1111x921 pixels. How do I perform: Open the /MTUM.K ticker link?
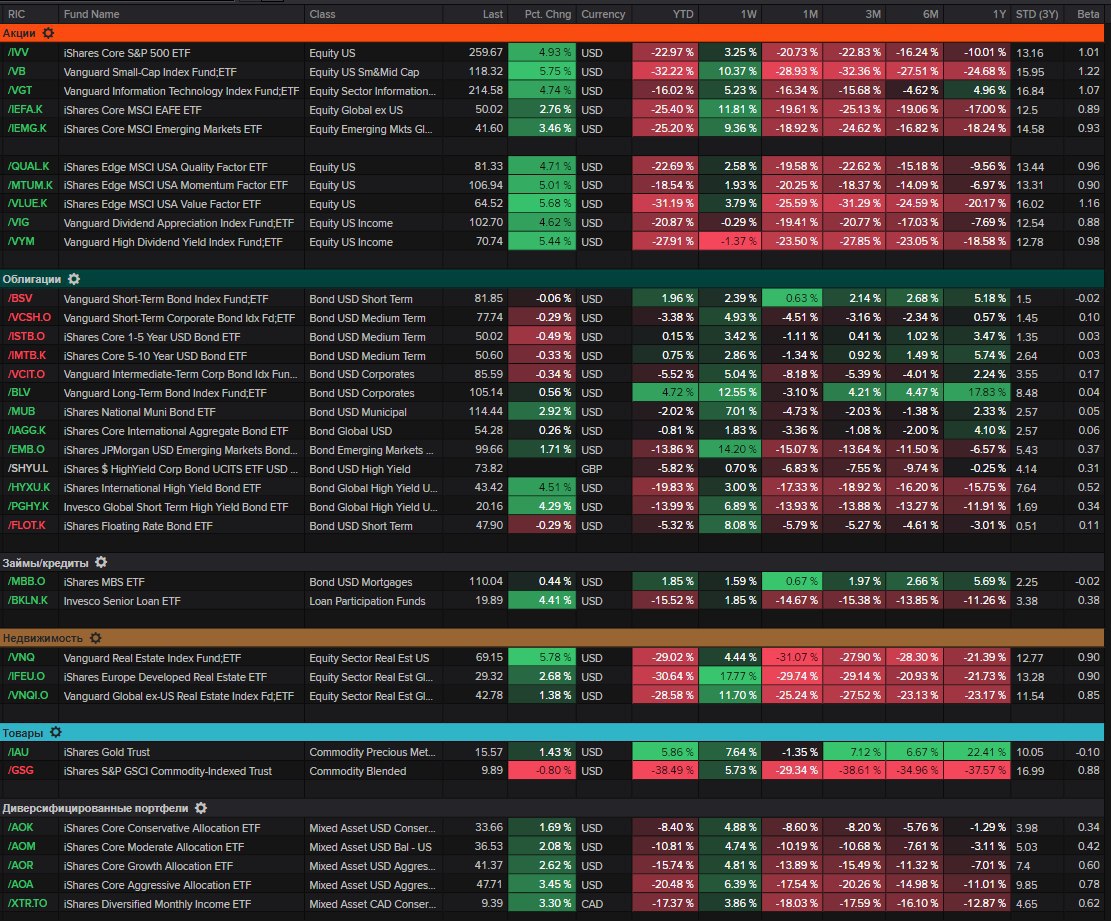(30, 185)
